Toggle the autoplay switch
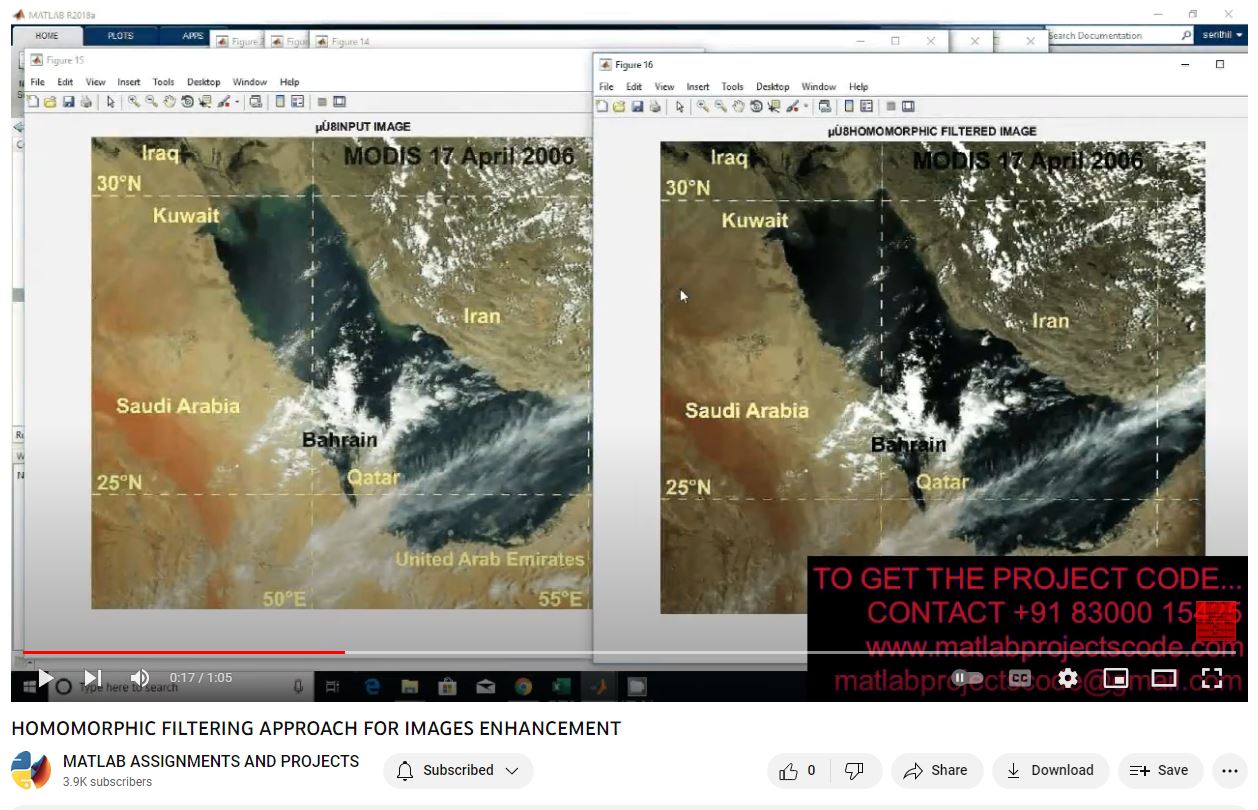This screenshot has height=810, width=1258. (966, 678)
